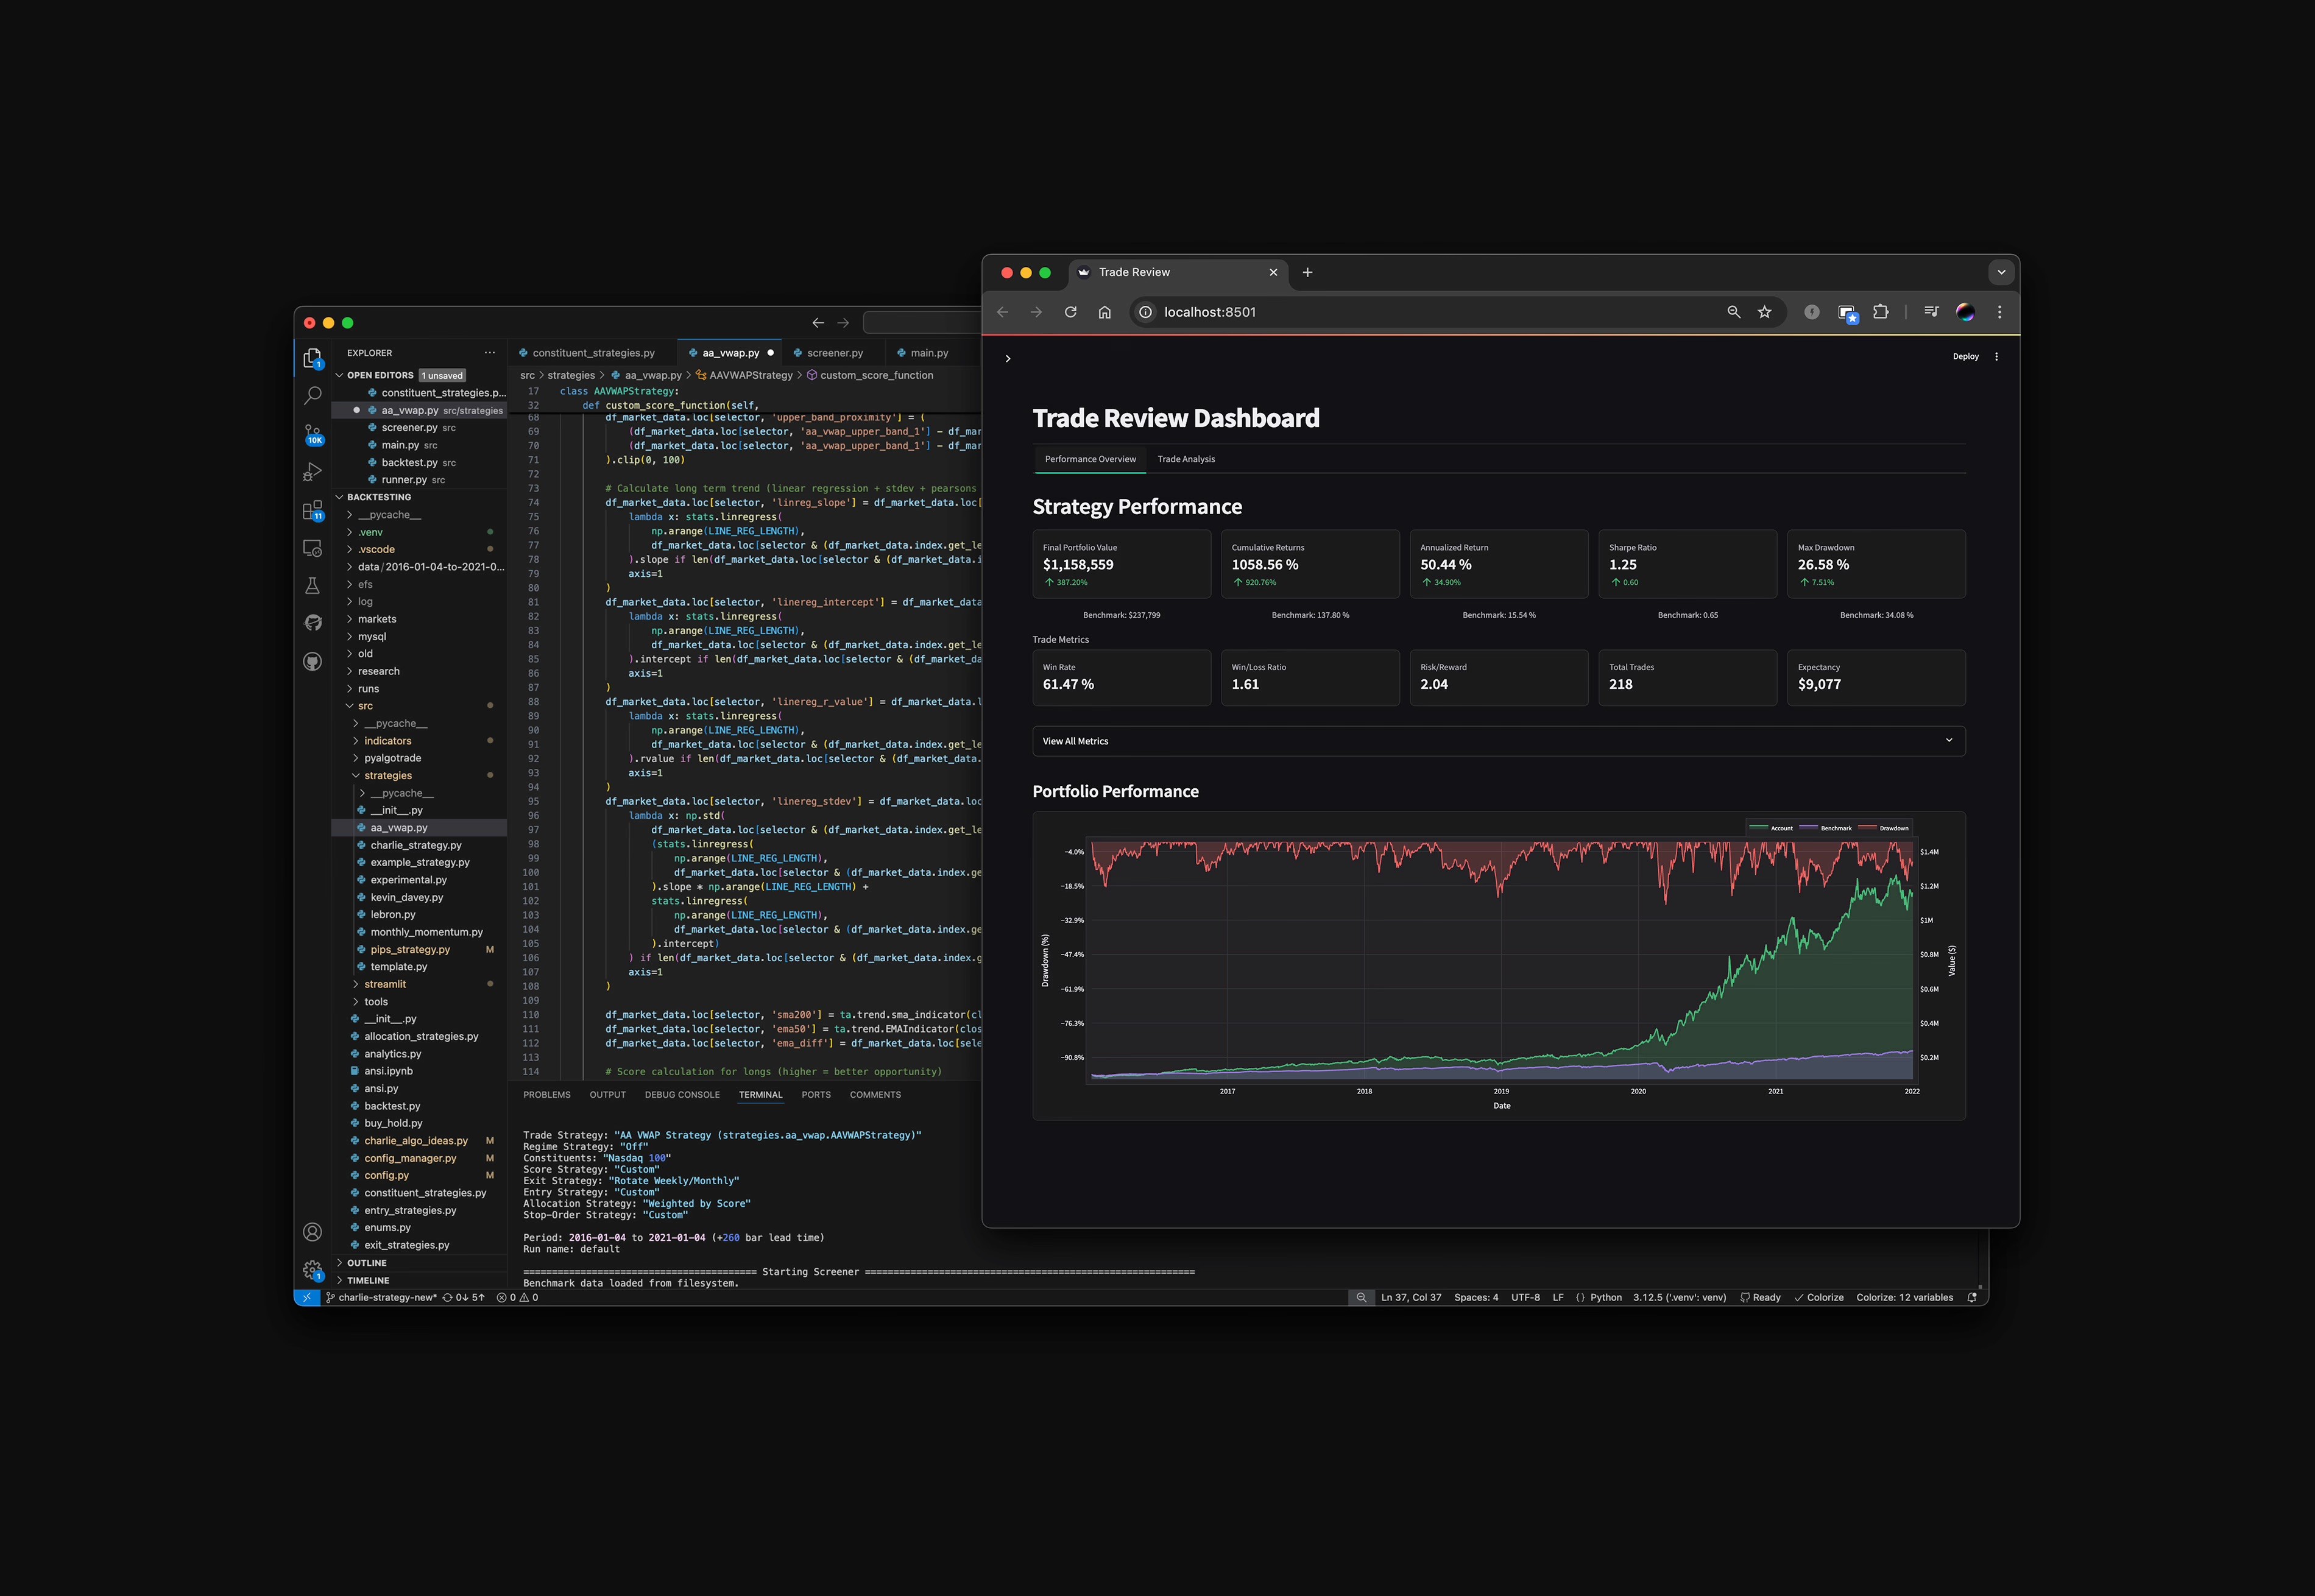Image resolution: width=2315 pixels, height=1596 pixels.
Task: Collapse the strategies folder
Action: 388,776
